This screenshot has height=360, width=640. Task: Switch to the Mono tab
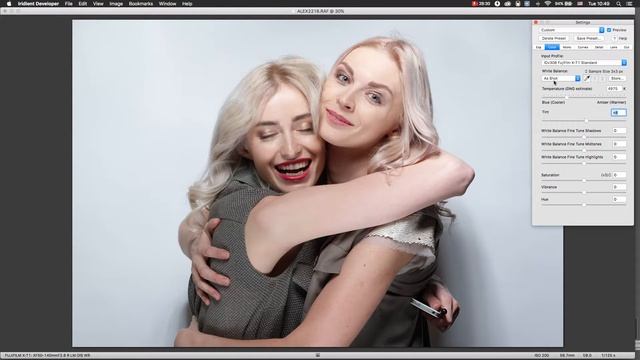click(567, 47)
